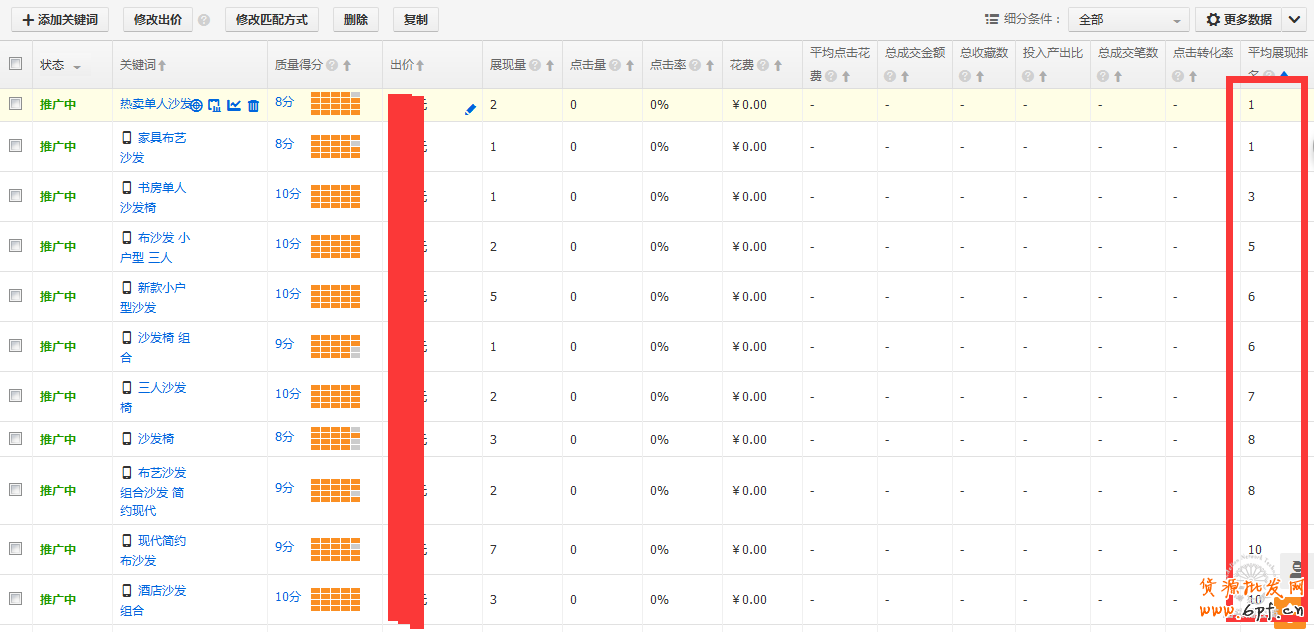Open the 状态 column filter dropdown
This screenshot has width=1314, height=632.
pos(77,67)
